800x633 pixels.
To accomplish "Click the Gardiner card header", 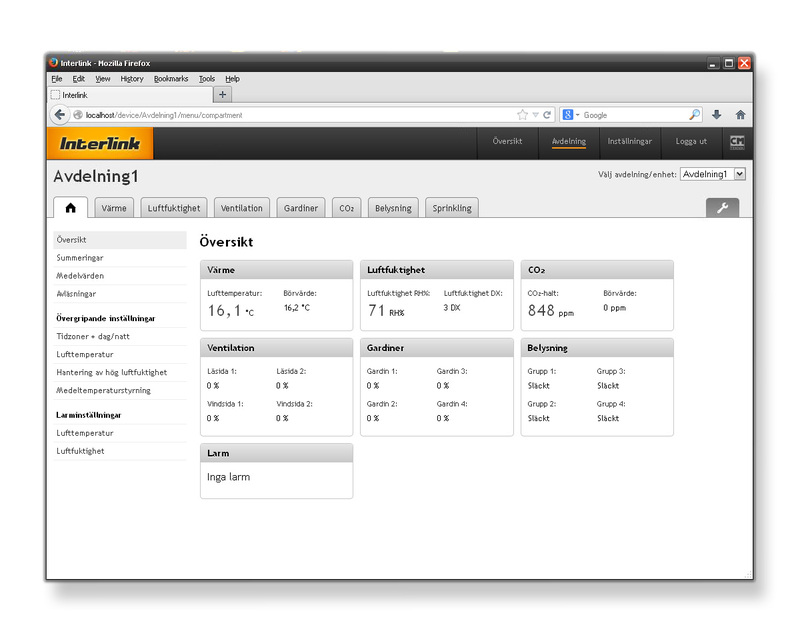I will 437,348.
